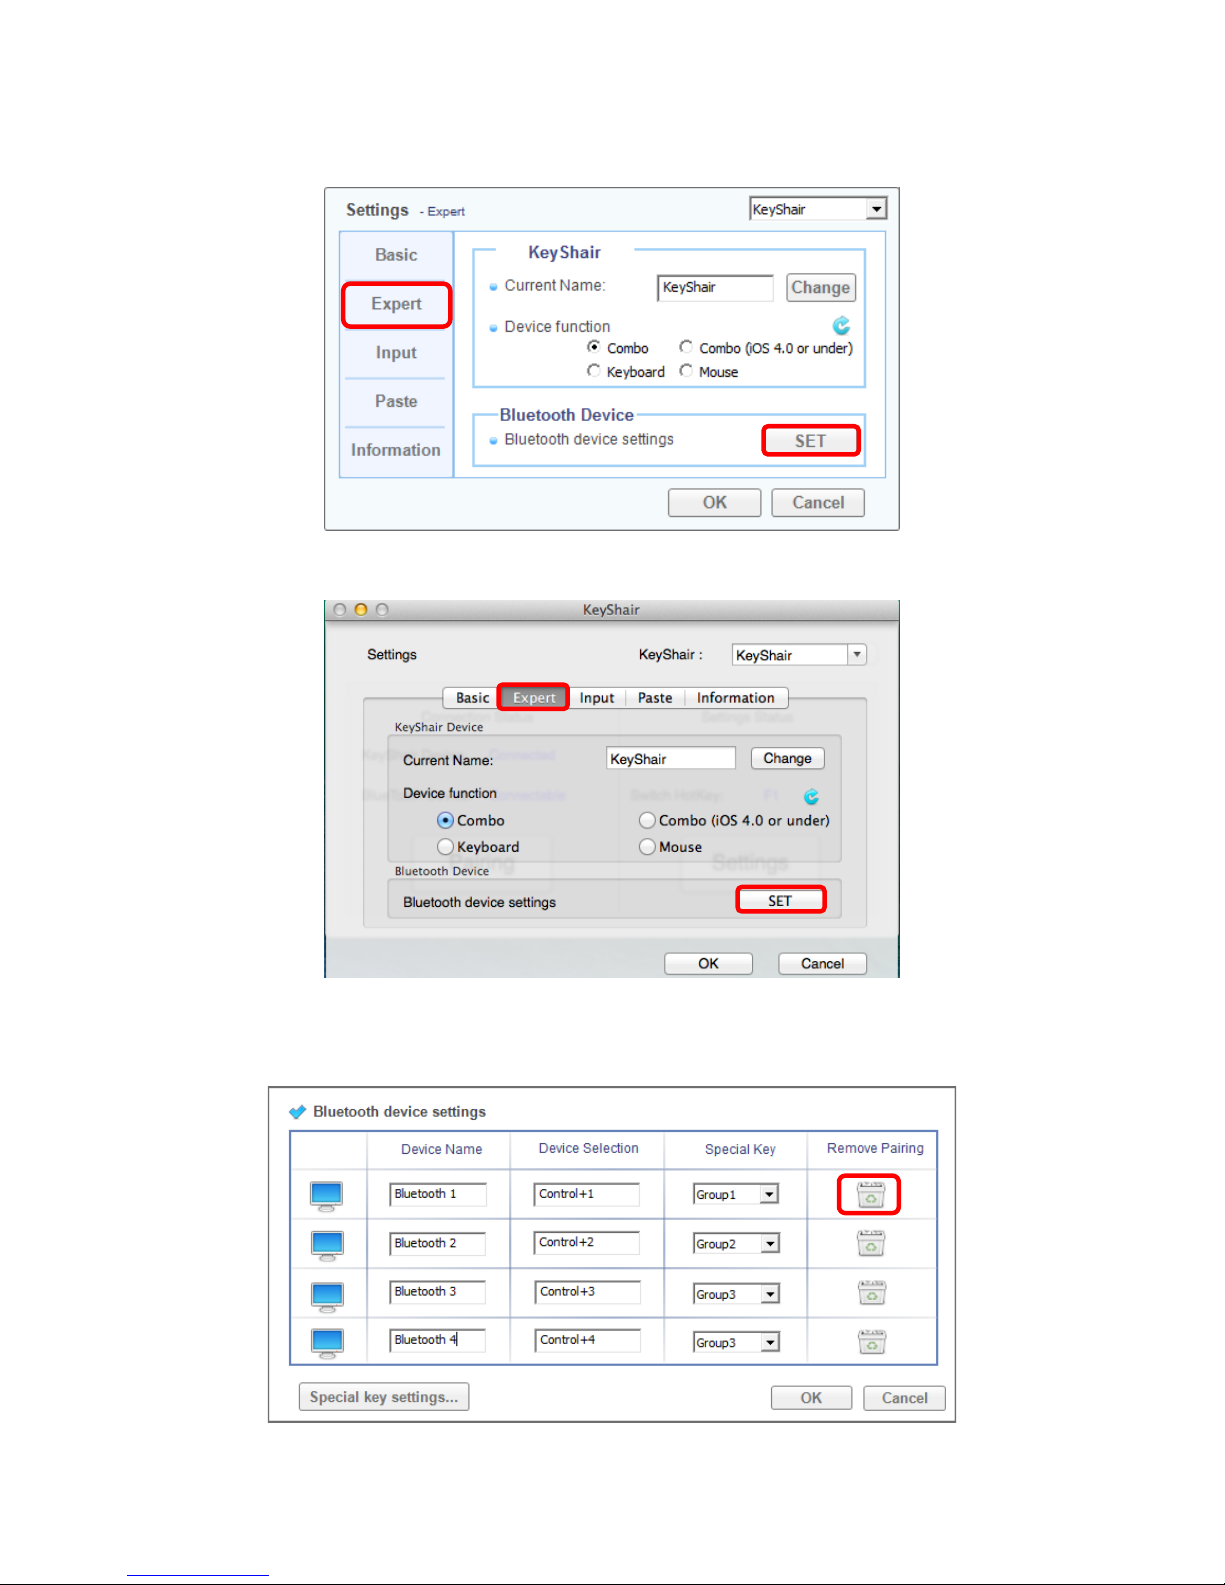Click Change button in Windows Settings dialog
1225x1585 pixels.
pyautogui.click(x=821, y=288)
